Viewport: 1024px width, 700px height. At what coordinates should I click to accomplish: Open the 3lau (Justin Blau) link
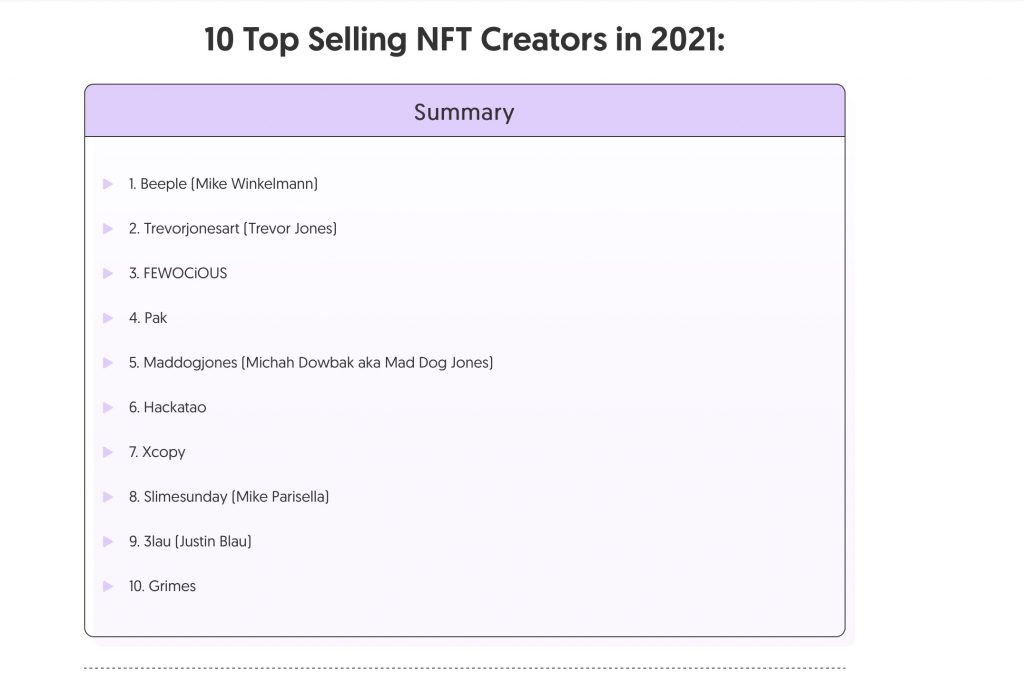[x=190, y=541]
